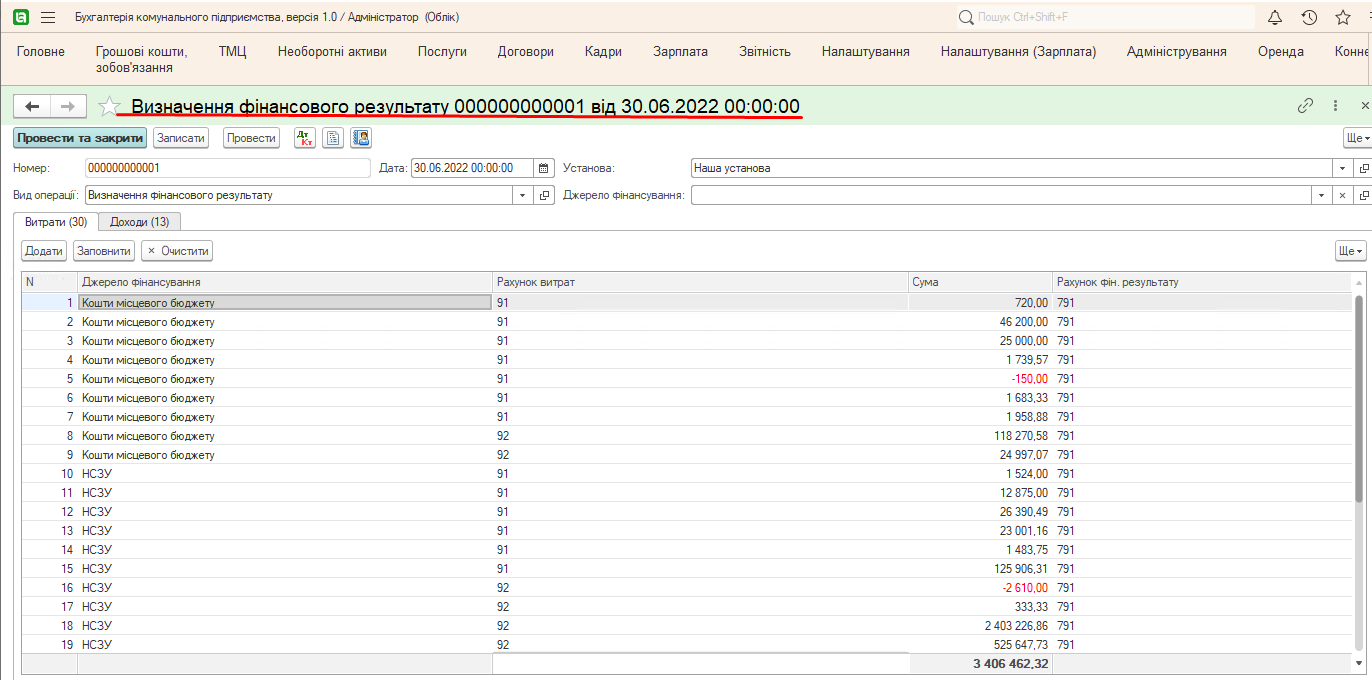
Task: Expand the Вид операції dropdown
Action: click(x=523, y=196)
